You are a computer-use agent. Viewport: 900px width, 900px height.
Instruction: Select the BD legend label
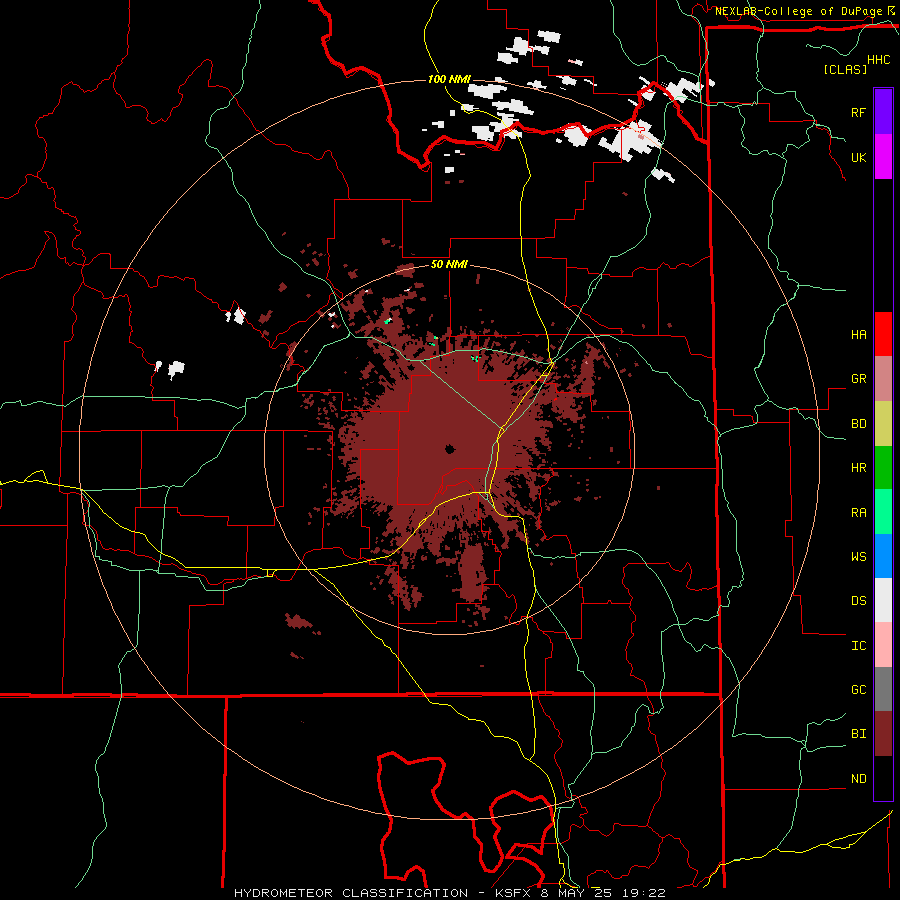(x=858, y=424)
